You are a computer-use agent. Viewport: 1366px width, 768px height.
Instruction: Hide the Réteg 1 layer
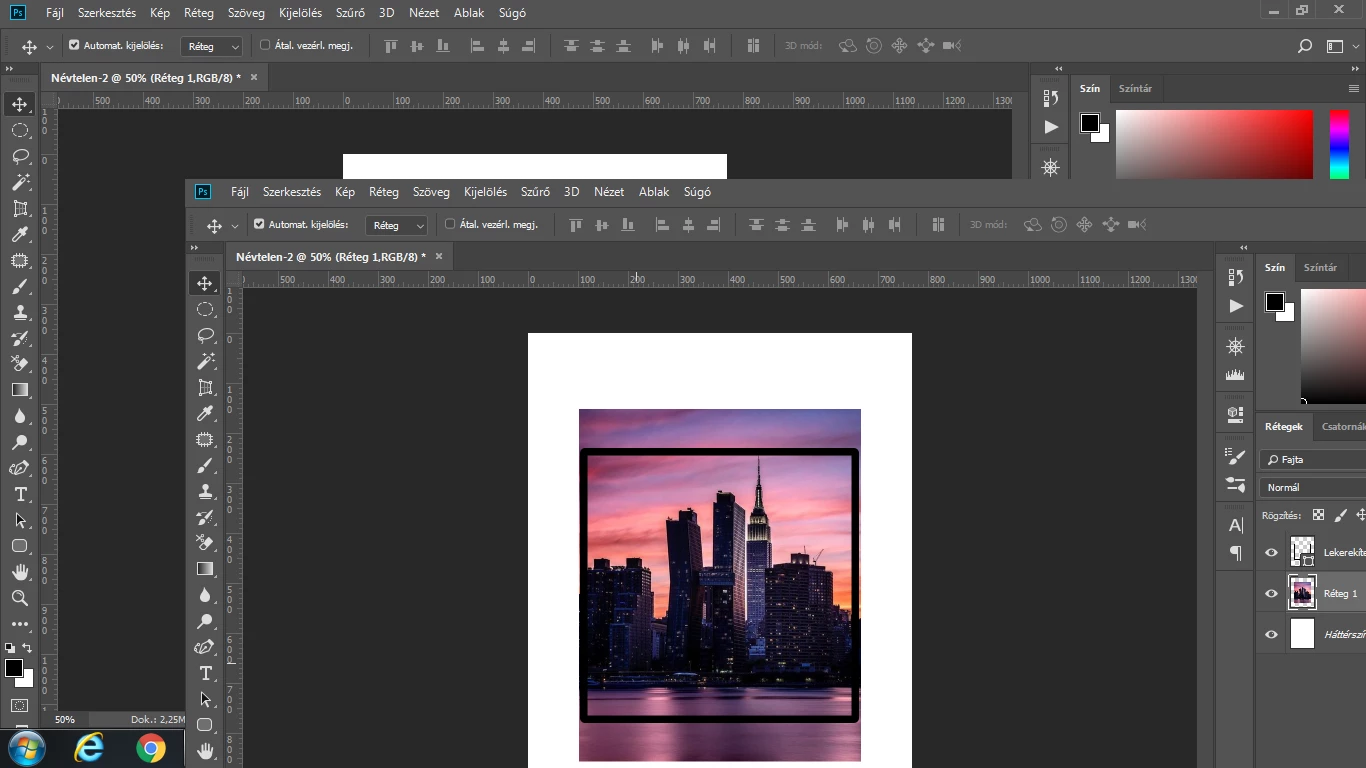click(x=1272, y=593)
